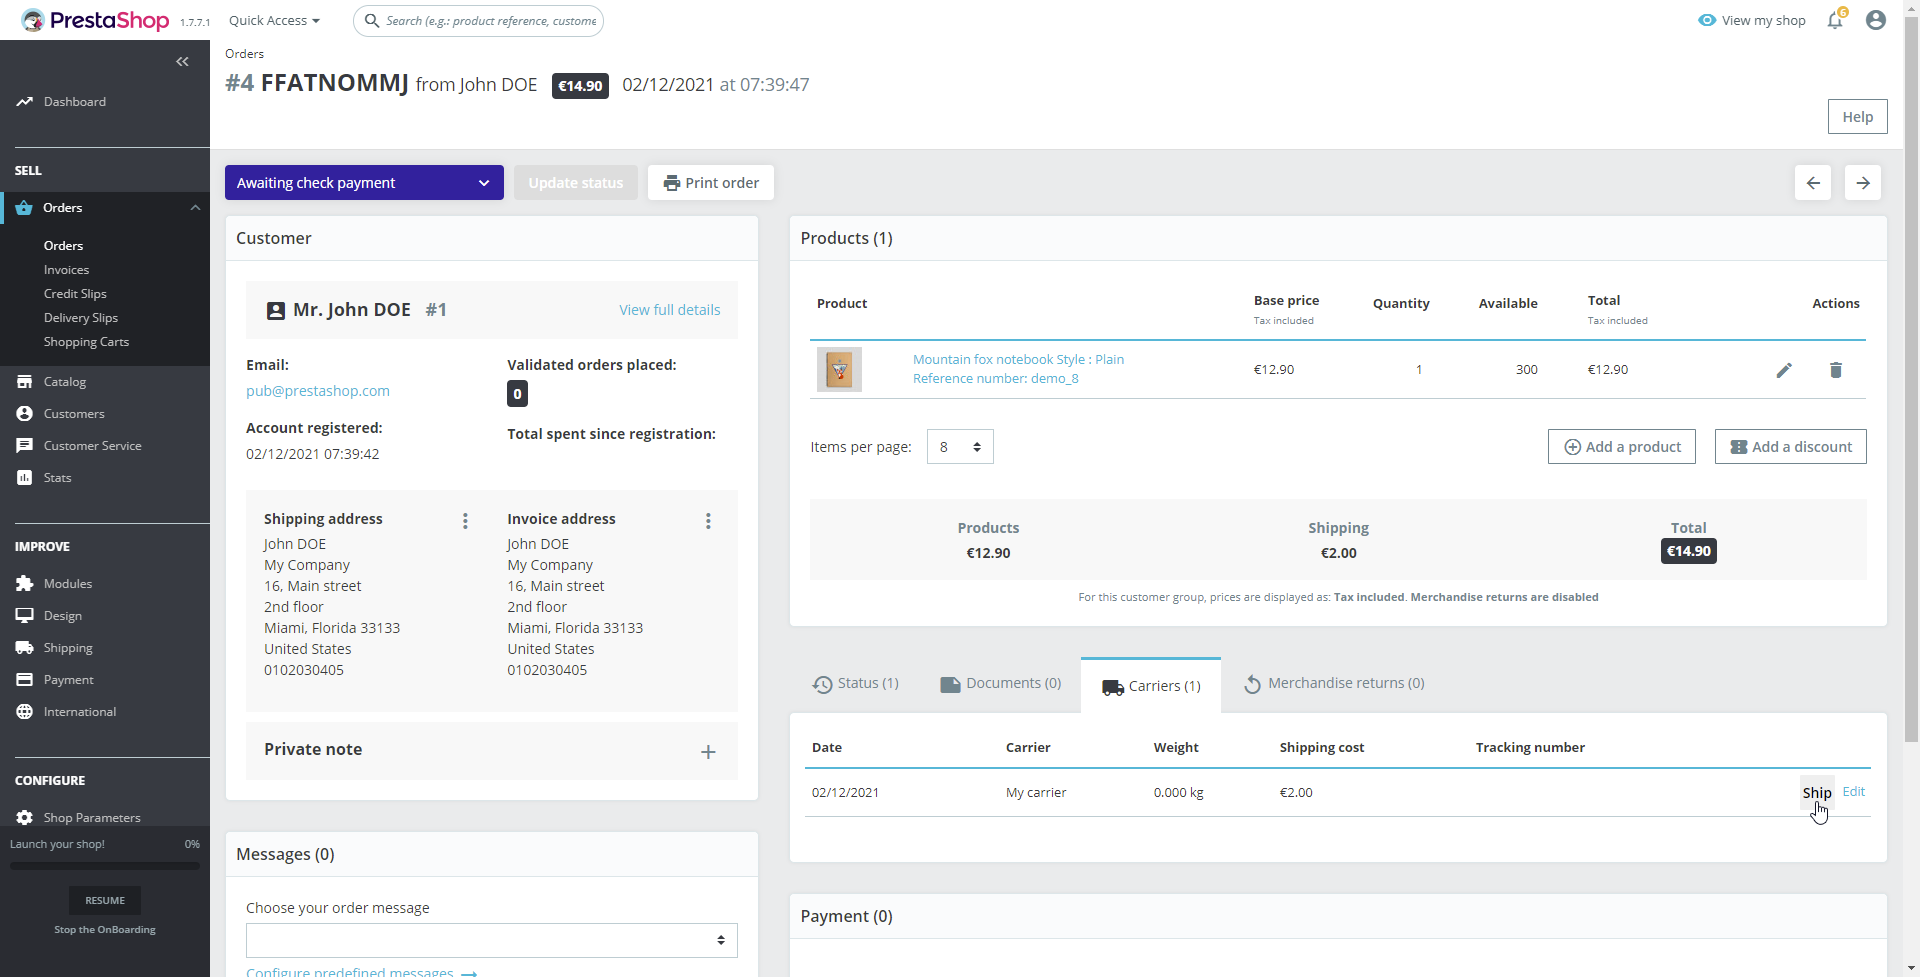Open shipping address options three-dot menu
Screen dimensions: 1920x977
[465, 521]
